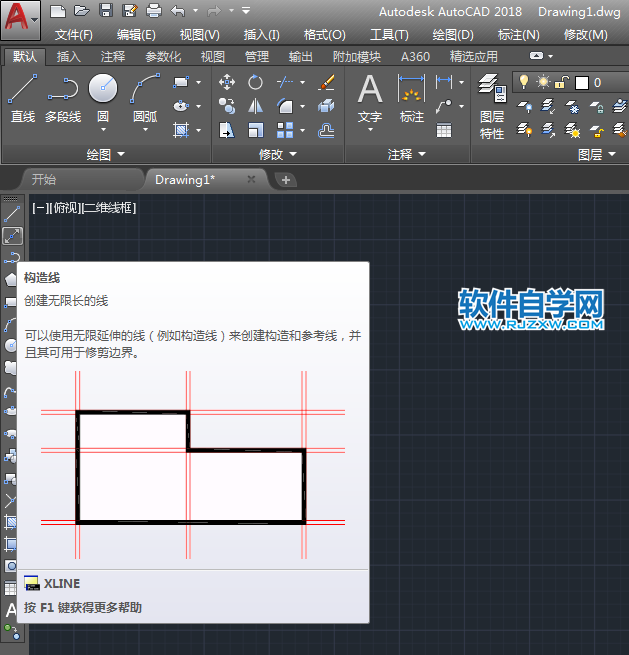
Task: Toggle layer lock padlock icon
Action: (x=562, y=82)
